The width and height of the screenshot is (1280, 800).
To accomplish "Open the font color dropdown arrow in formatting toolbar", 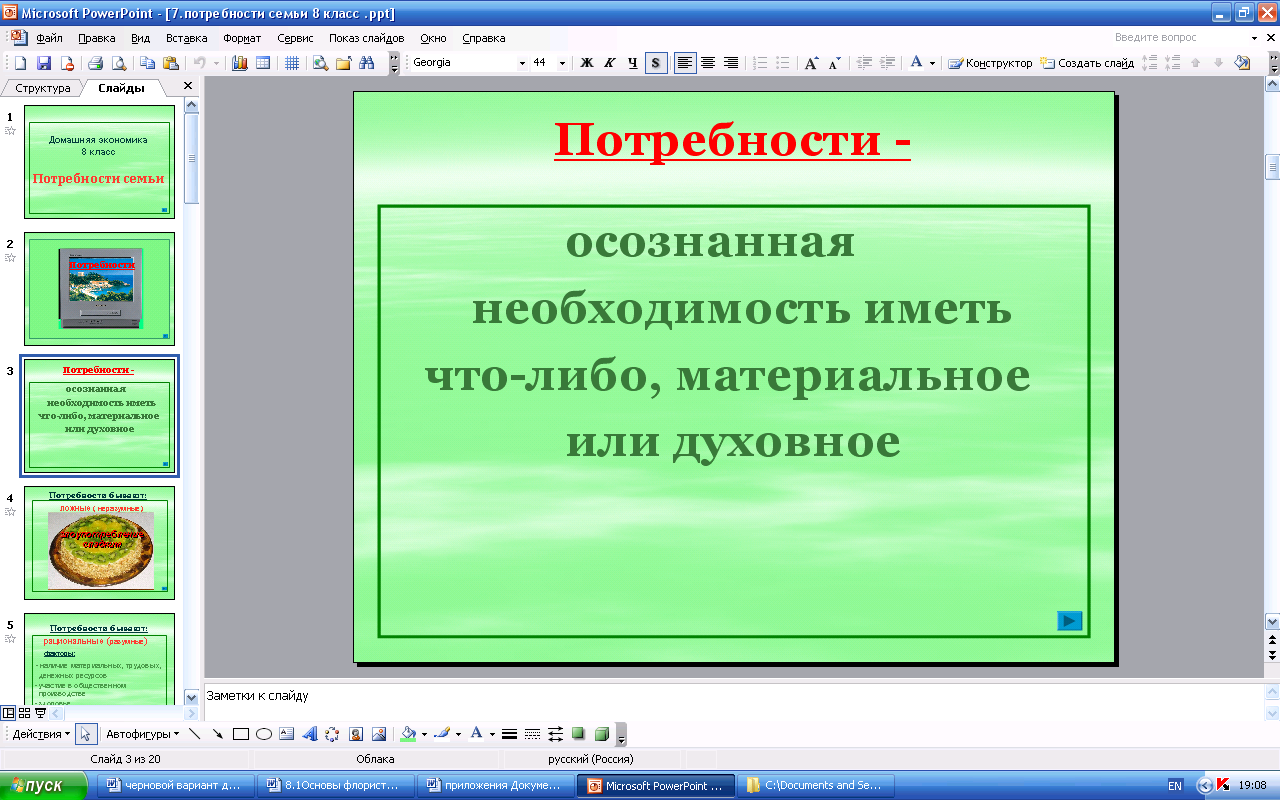I will (x=932, y=63).
